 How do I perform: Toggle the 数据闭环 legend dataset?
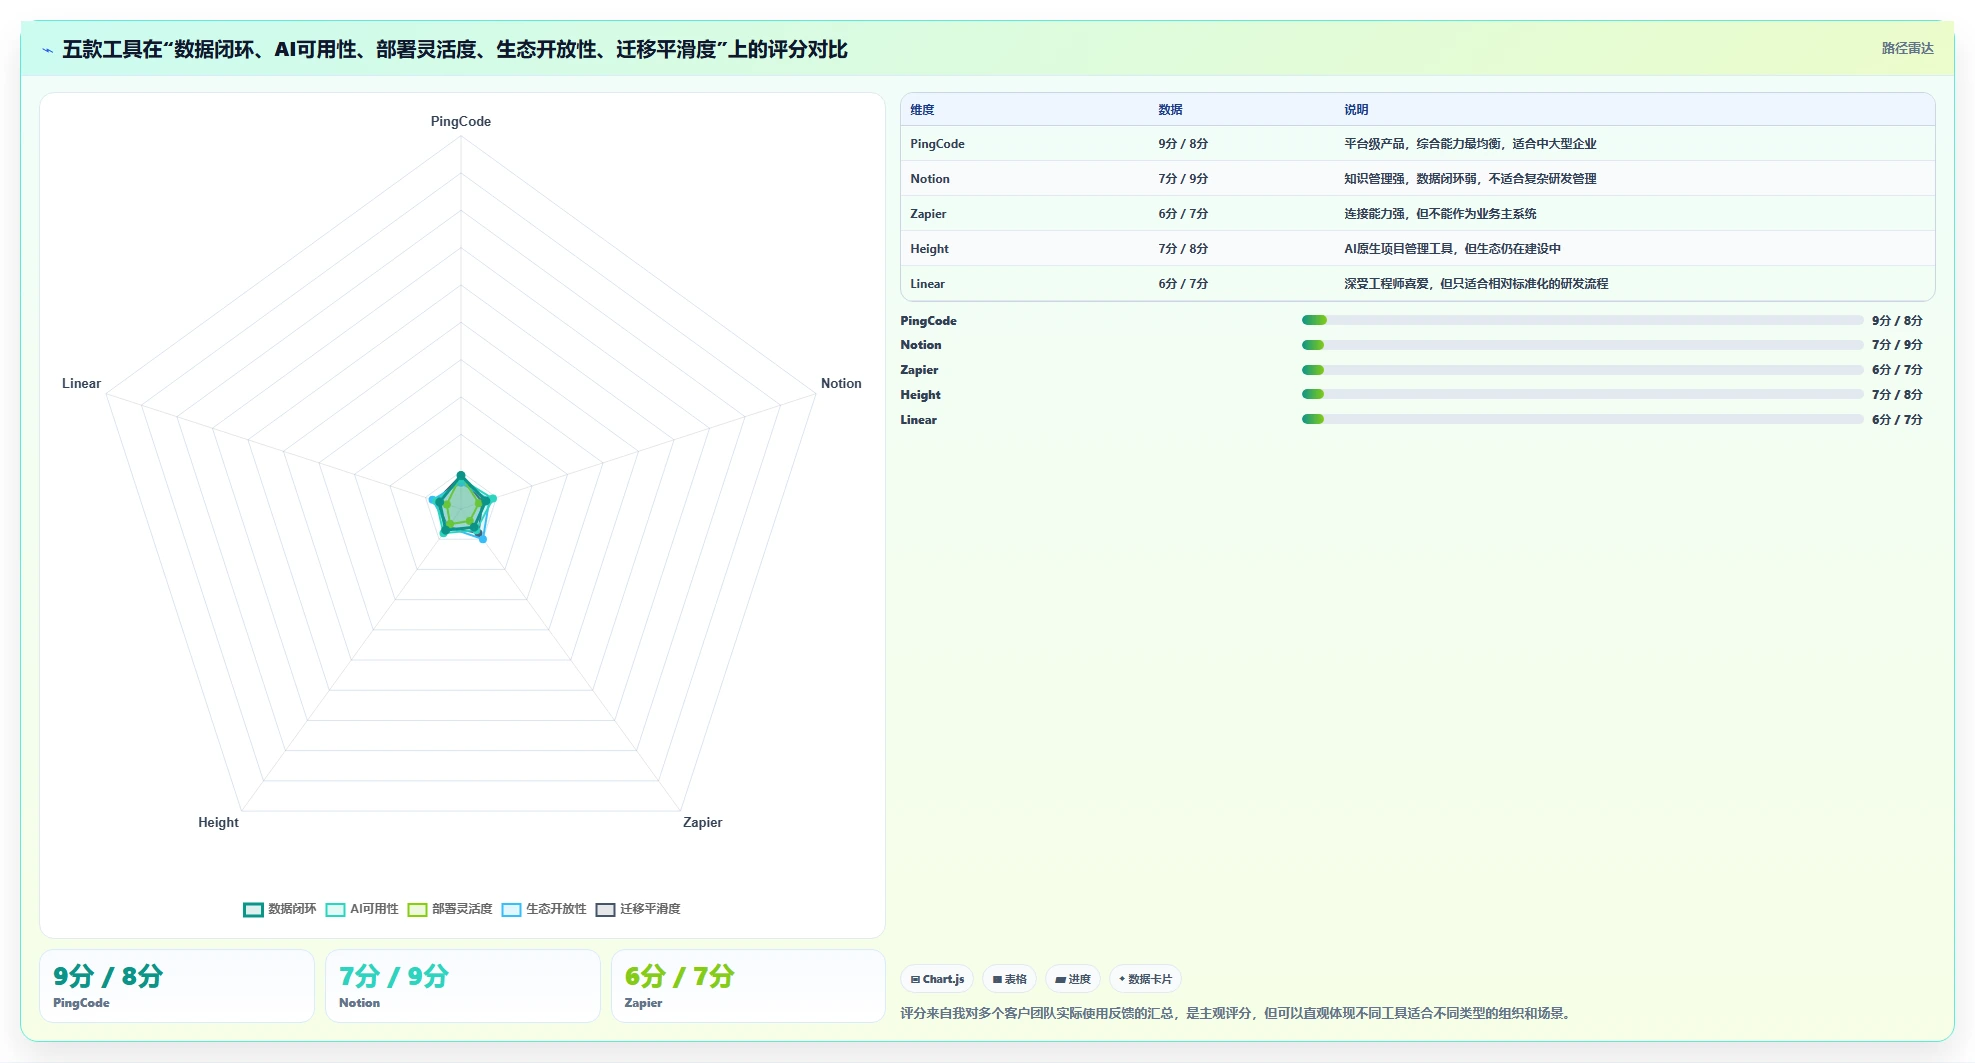(x=280, y=909)
